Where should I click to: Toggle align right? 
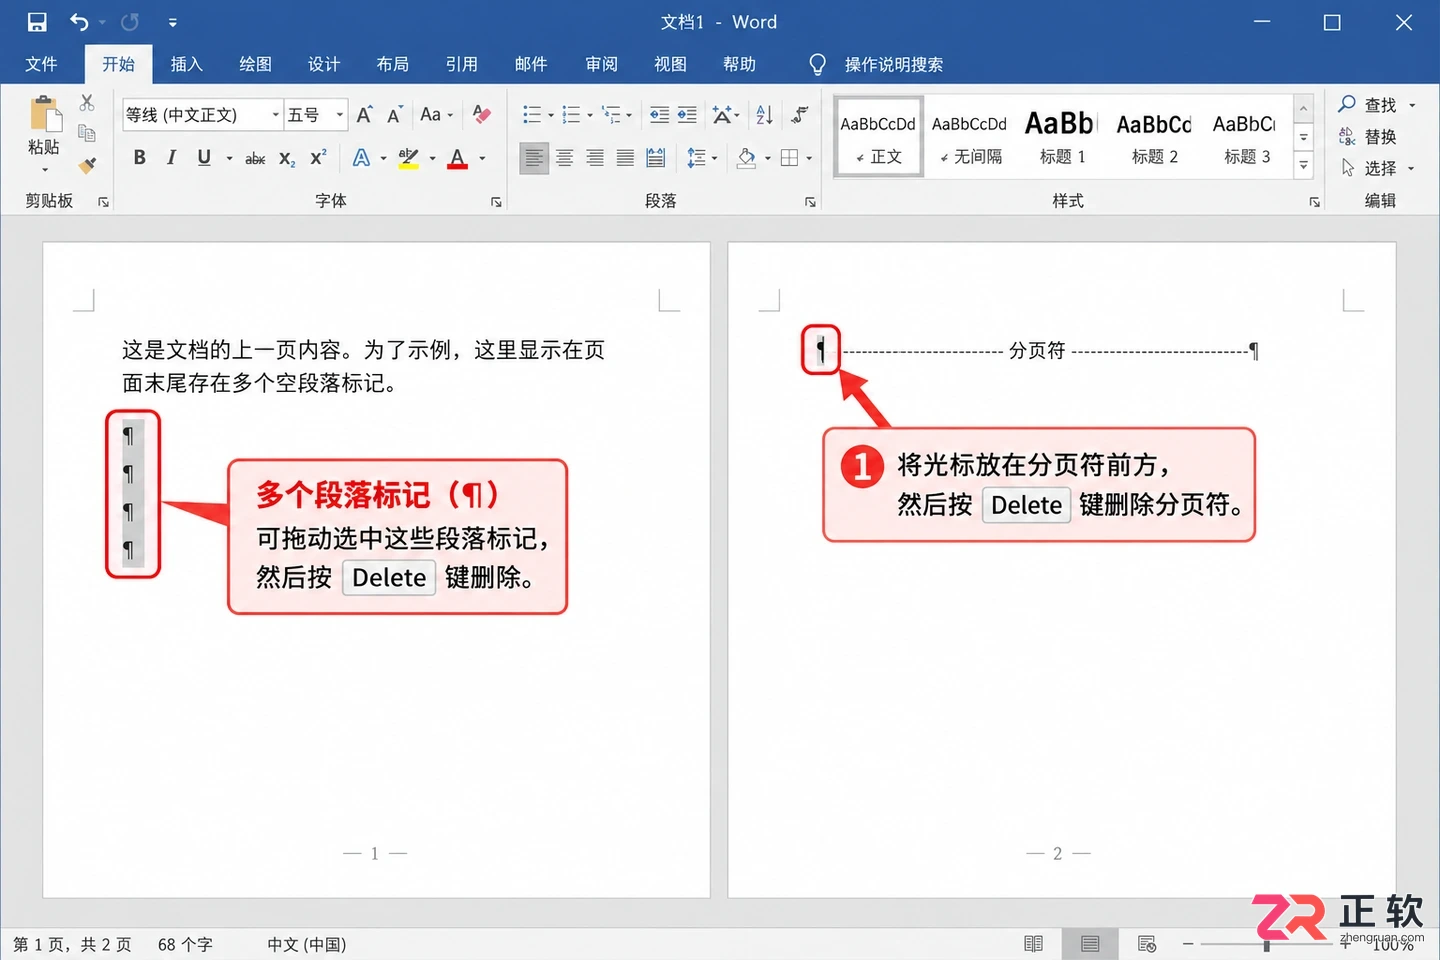coord(595,158)
